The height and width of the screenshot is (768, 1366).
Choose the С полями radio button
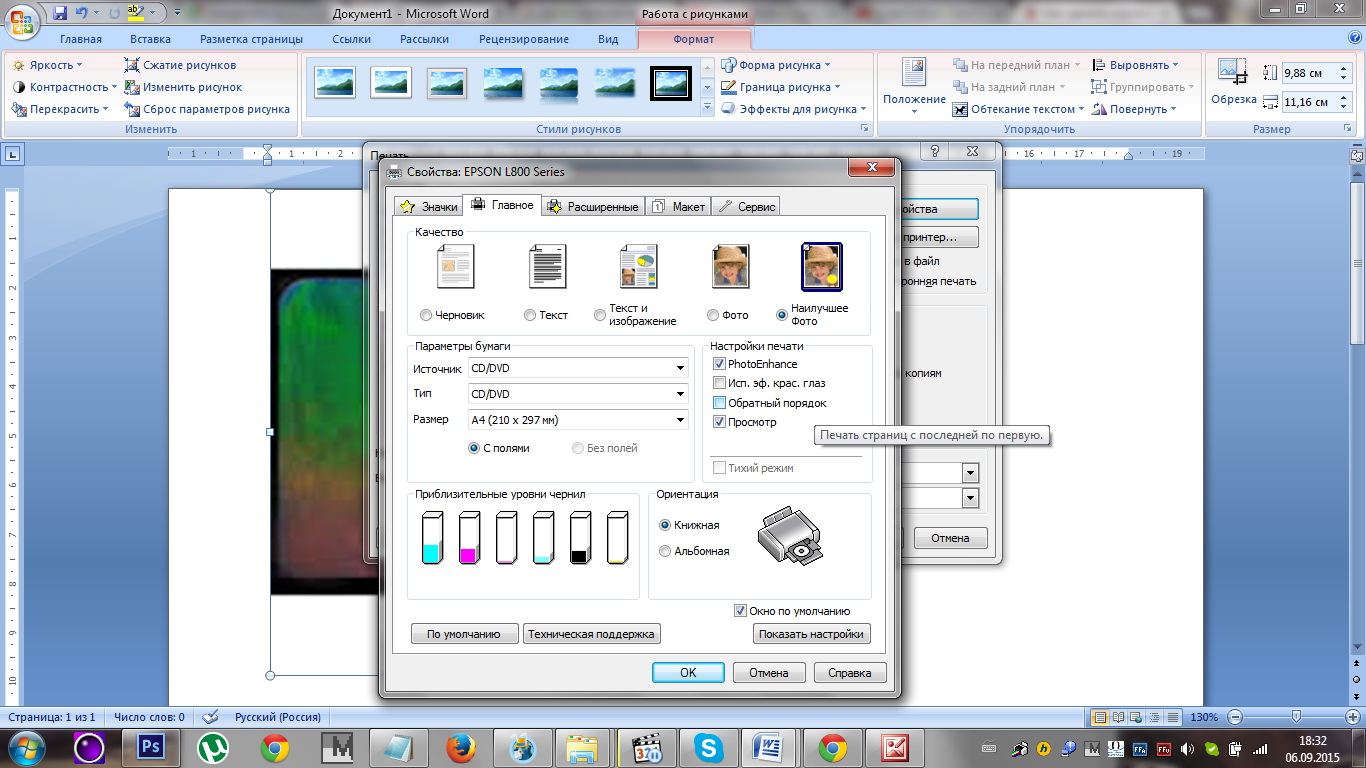tap(474, 448)
